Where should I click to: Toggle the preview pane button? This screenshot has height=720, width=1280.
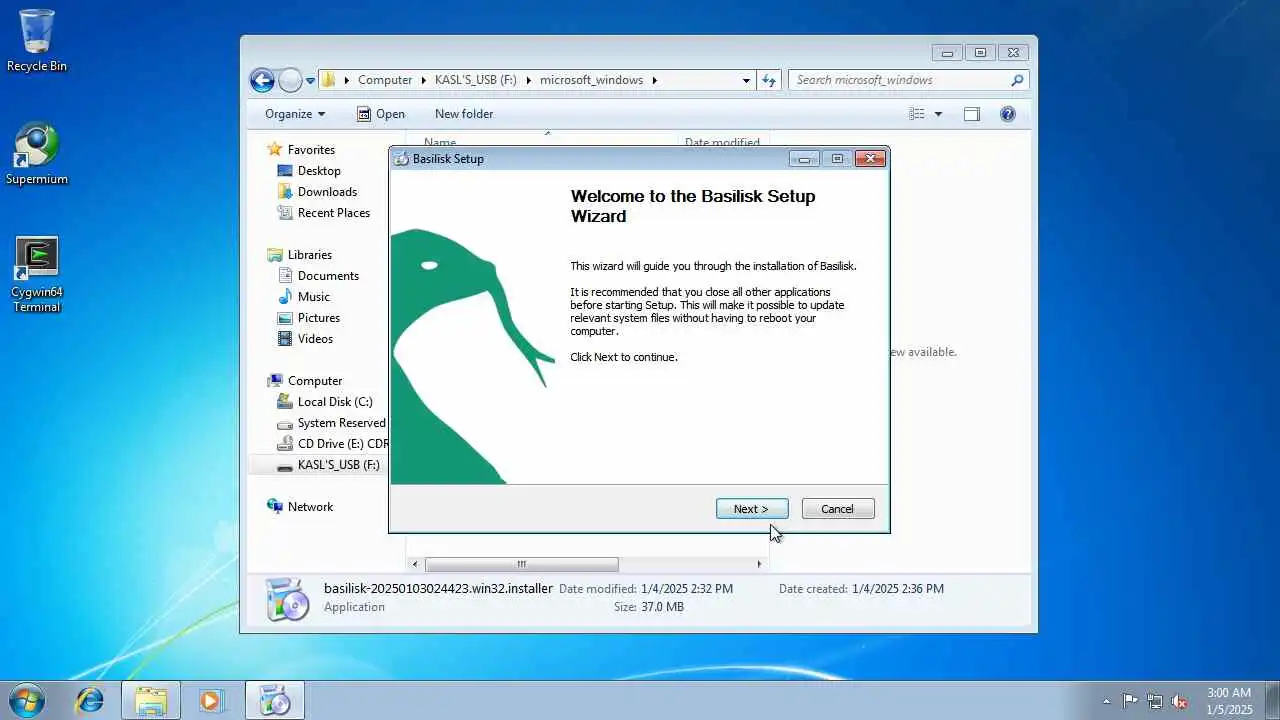pos(972,114)
